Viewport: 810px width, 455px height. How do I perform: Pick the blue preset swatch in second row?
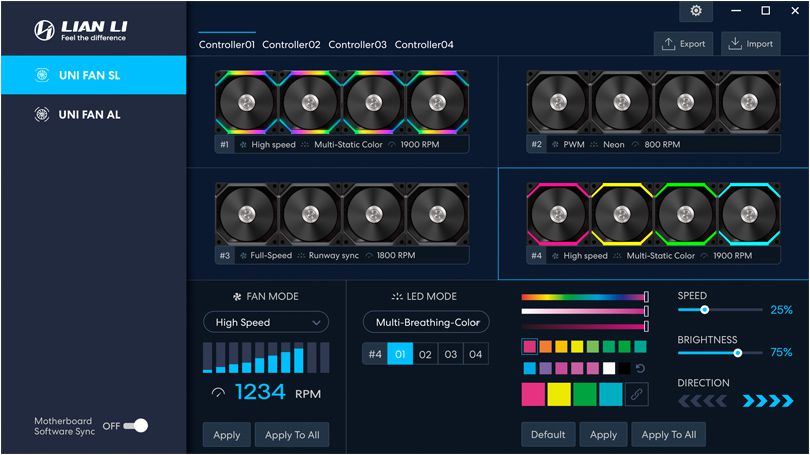pyautogui.click(x=529, y=368)
